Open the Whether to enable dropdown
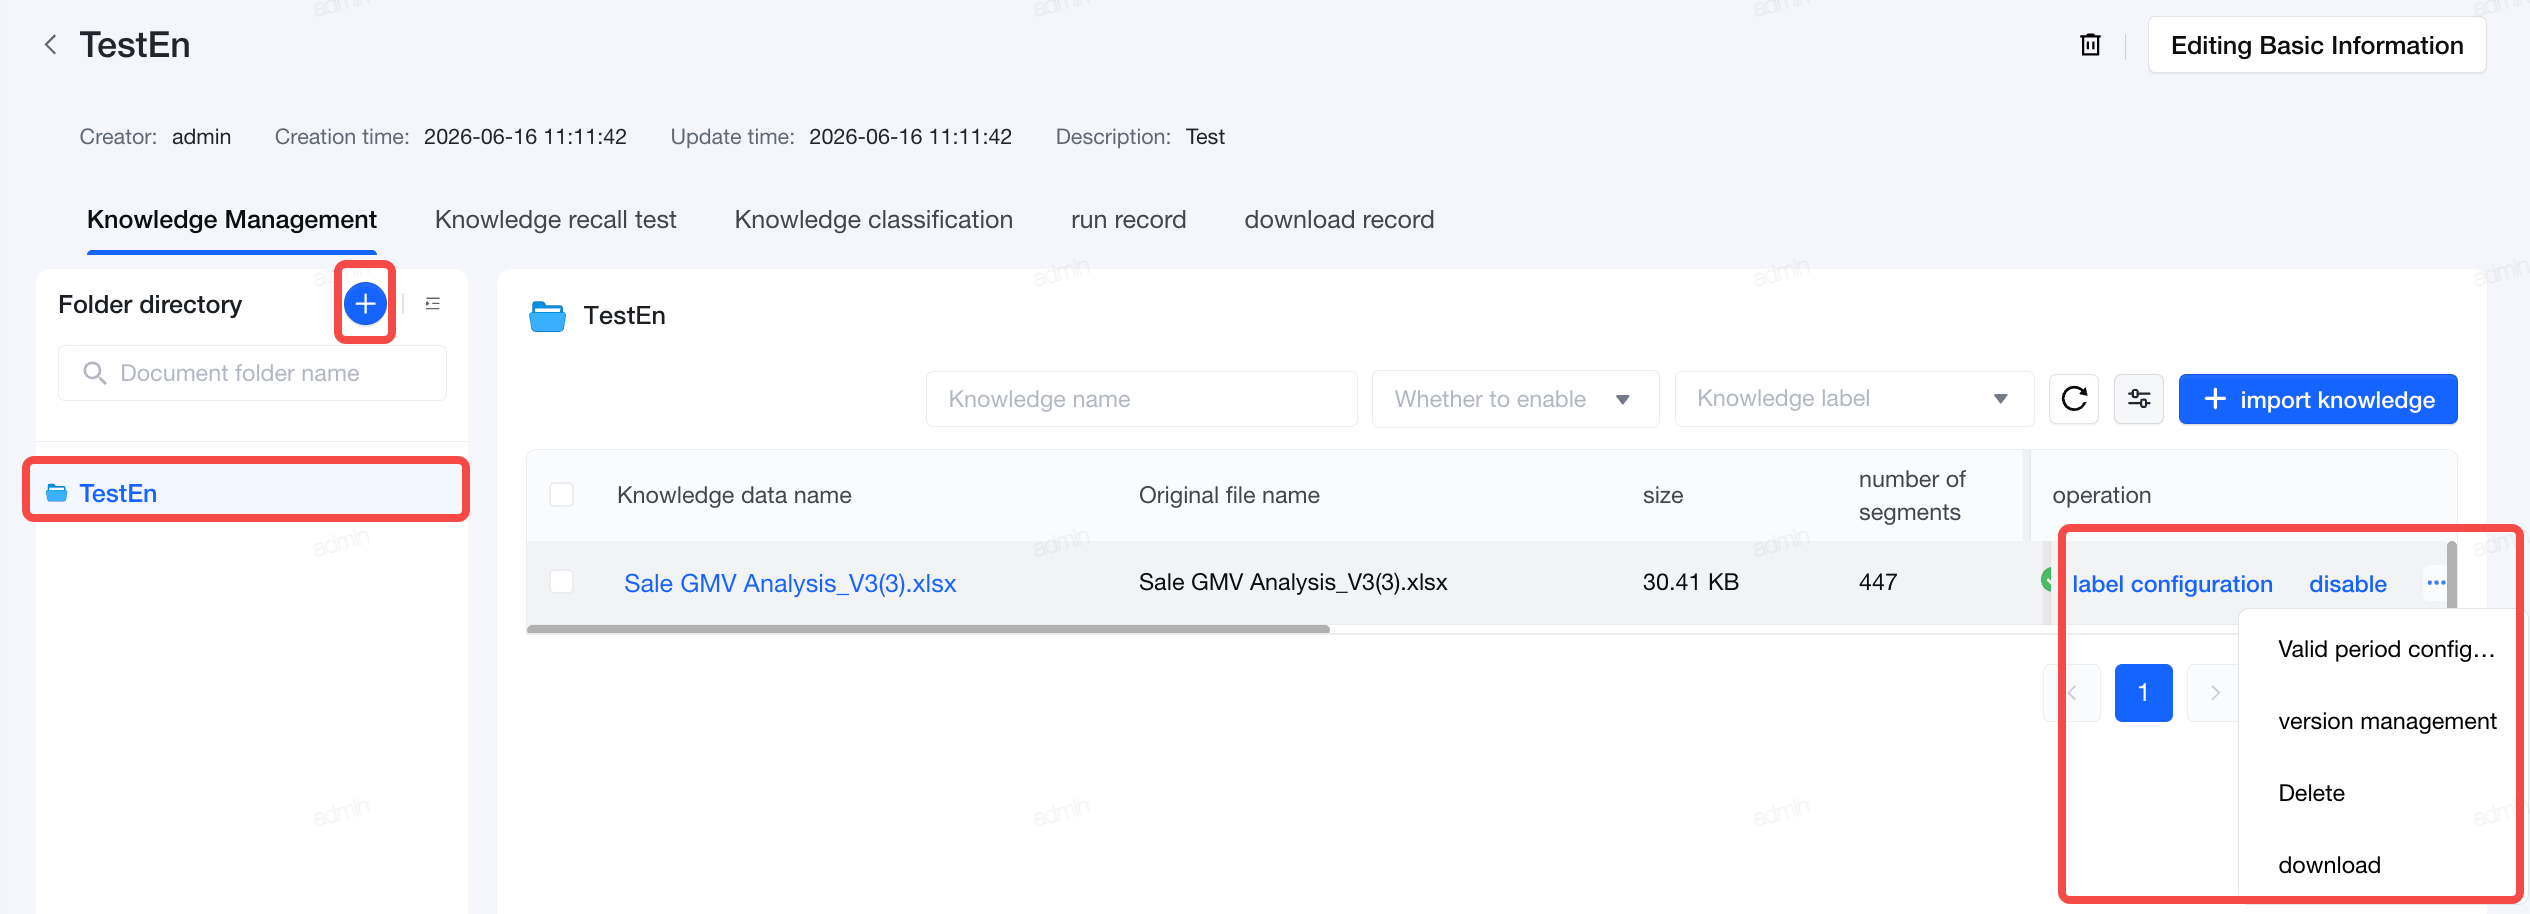The height and width of the screenshot is (914, 2530). pyautogui.click(x=1515, y=399)
